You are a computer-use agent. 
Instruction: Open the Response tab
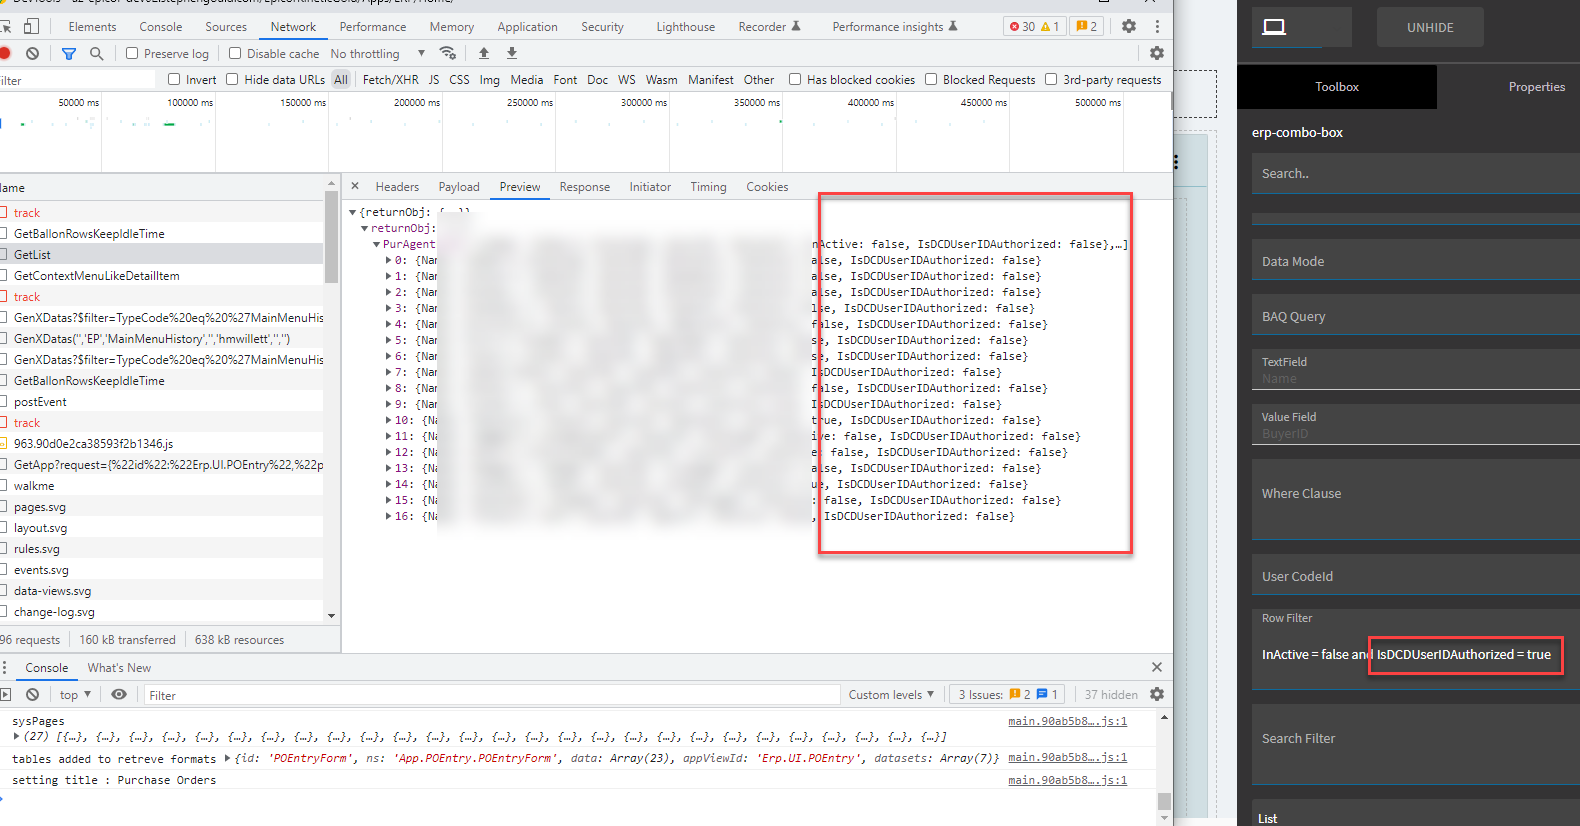(585, 187)
